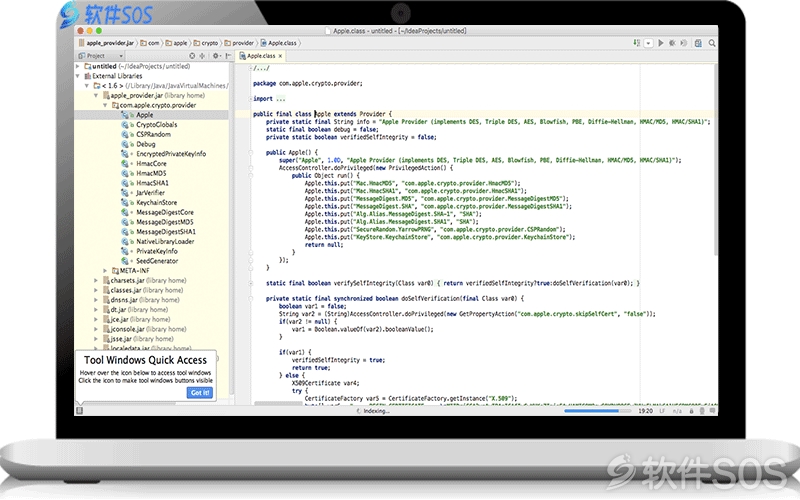Open the Project panel settings gear
The height and width of the screenshot is (500, 800).
pyautogui.click(x=216, y=56)
